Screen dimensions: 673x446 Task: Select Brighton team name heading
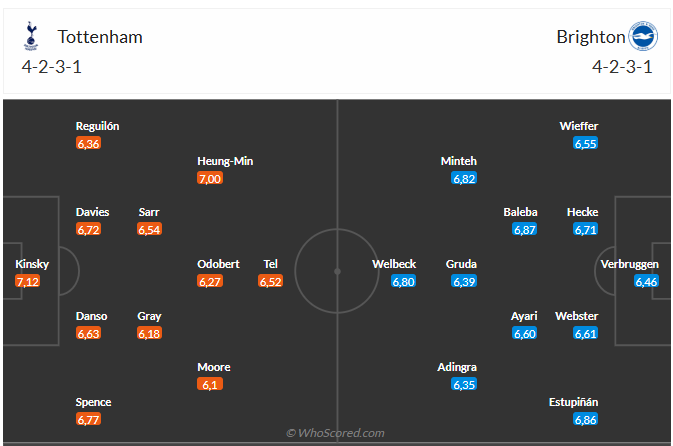[x=590, y=37]
